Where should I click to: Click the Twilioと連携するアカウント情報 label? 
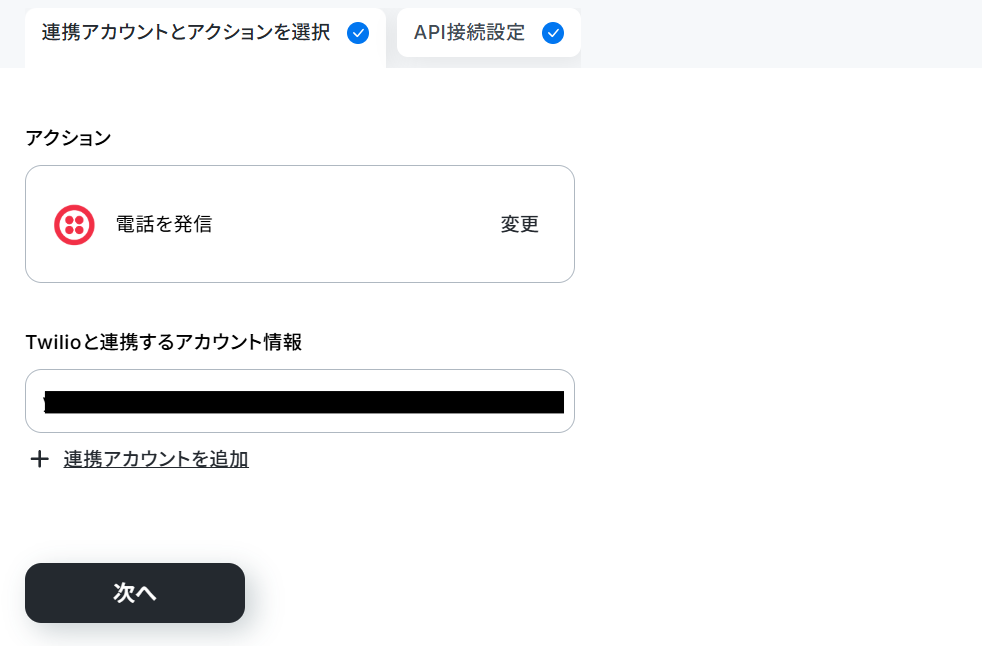point(163,342)
